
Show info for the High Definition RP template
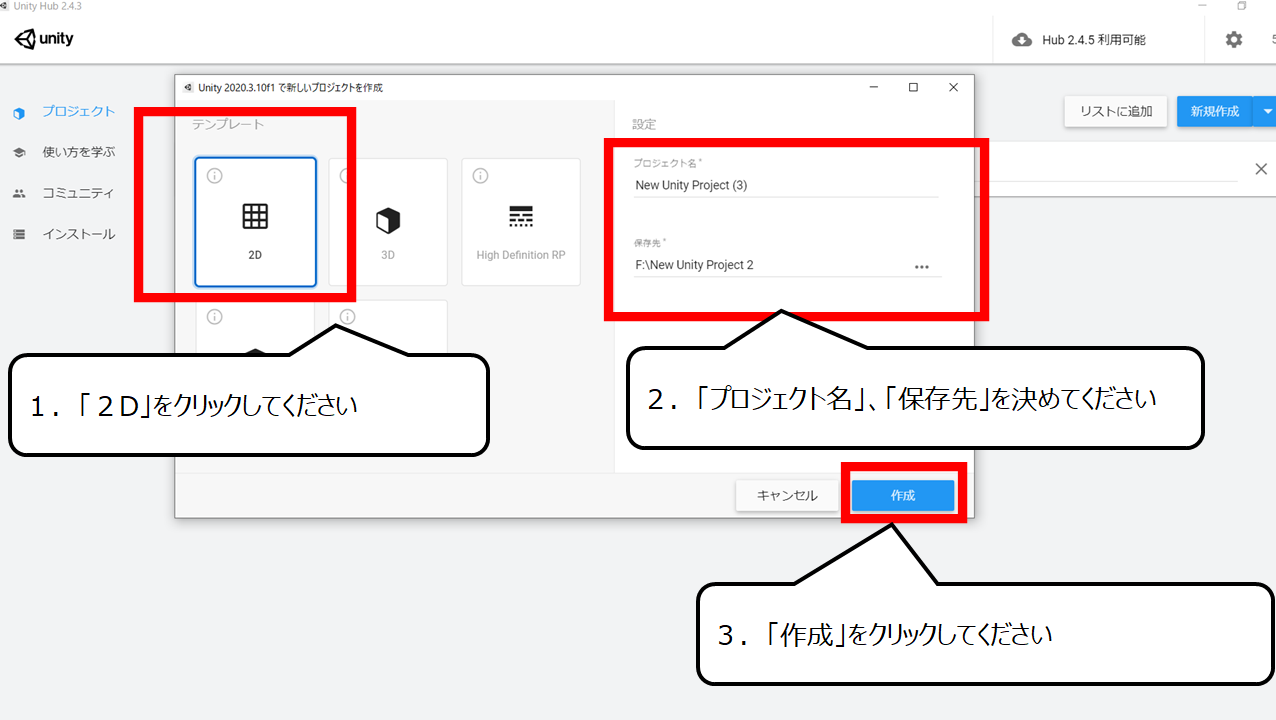pyautogui.click(x=480, y=176)
